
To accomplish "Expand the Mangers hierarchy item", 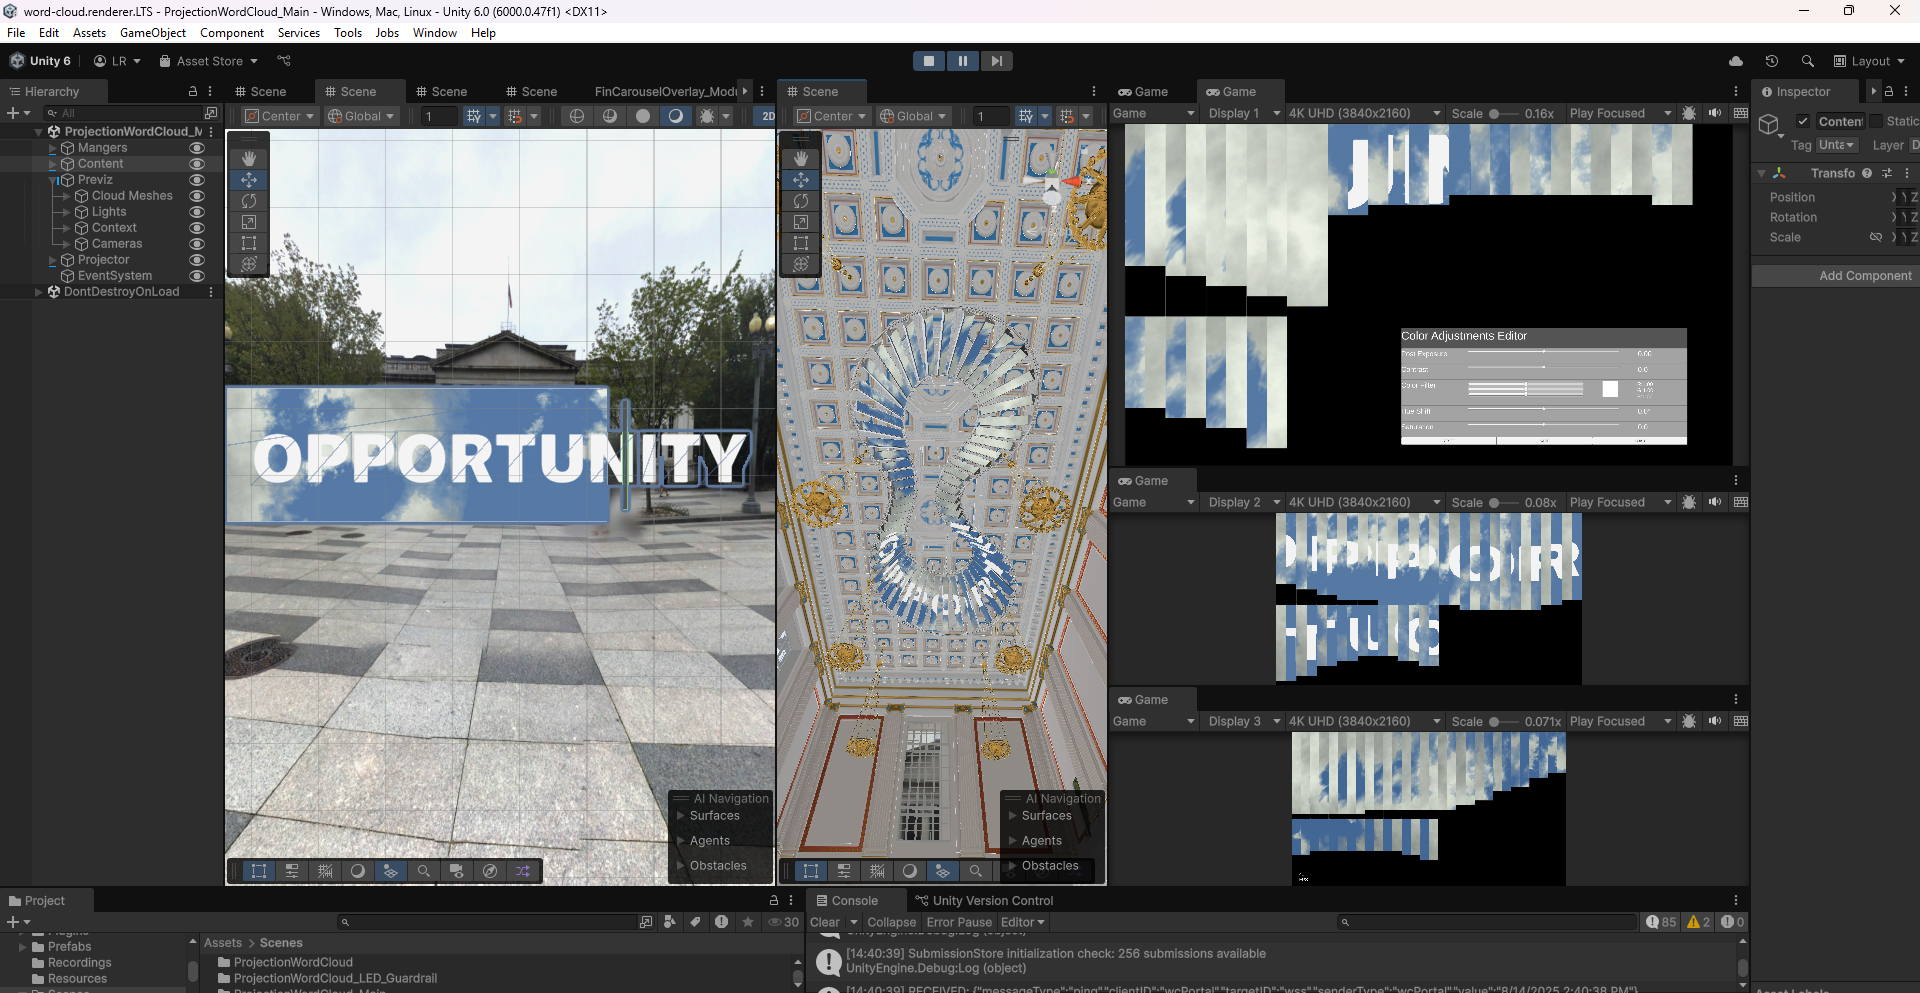I will coord(53,148).
